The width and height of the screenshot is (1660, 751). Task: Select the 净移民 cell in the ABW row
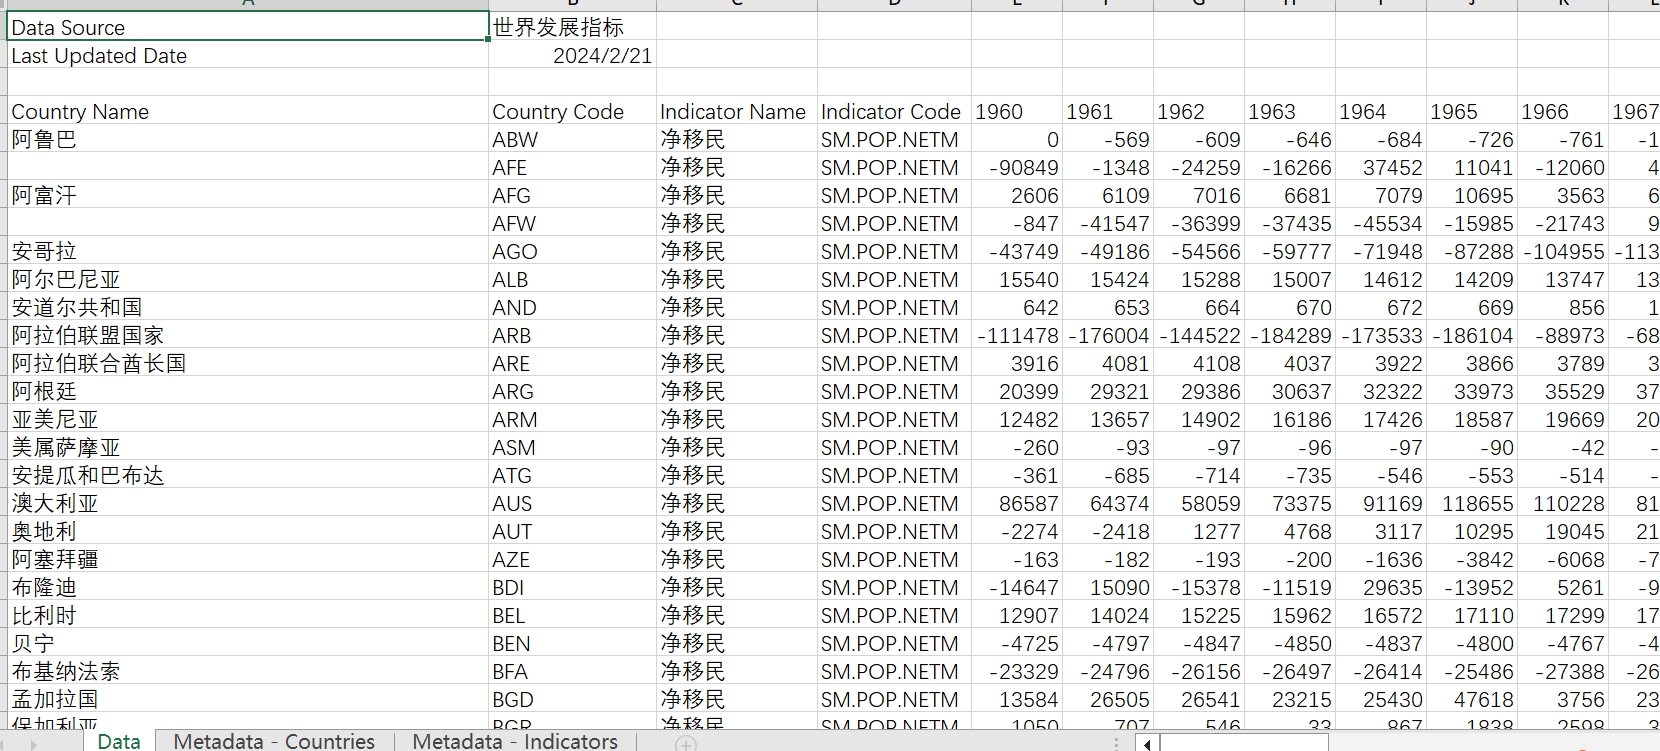point(737,139)
